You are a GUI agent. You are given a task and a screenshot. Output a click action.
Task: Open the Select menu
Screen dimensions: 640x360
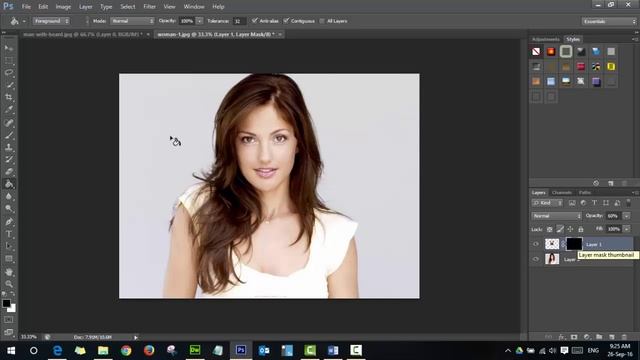point(127,7)
